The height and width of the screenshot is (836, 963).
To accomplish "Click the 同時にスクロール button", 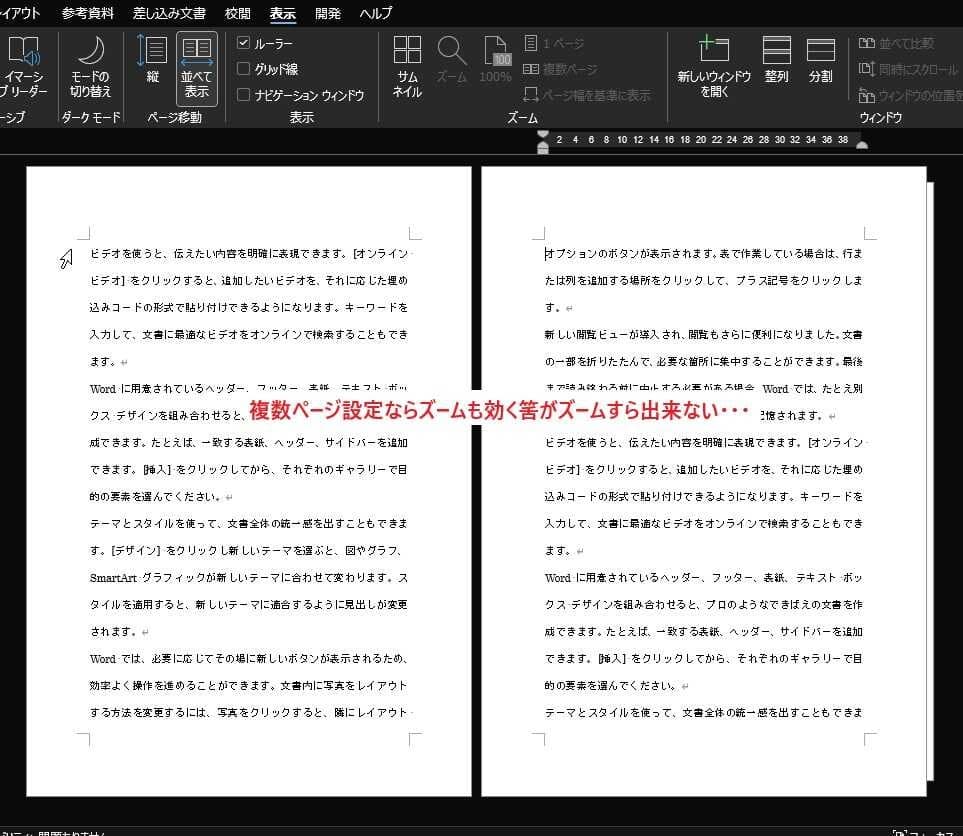I will tap(908, 69).
